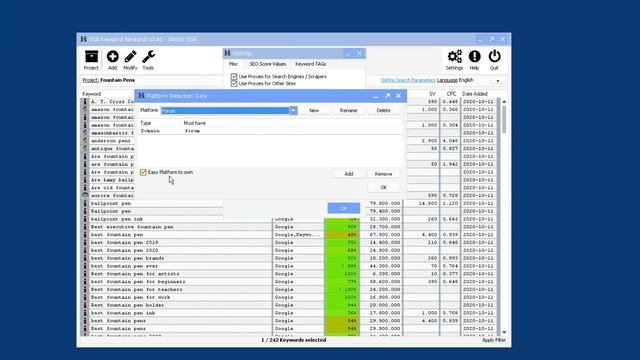Screen dimensions: 640x360
Task: Select keyword row 'Best executive fountain pen'
Action: coord(289,227)
